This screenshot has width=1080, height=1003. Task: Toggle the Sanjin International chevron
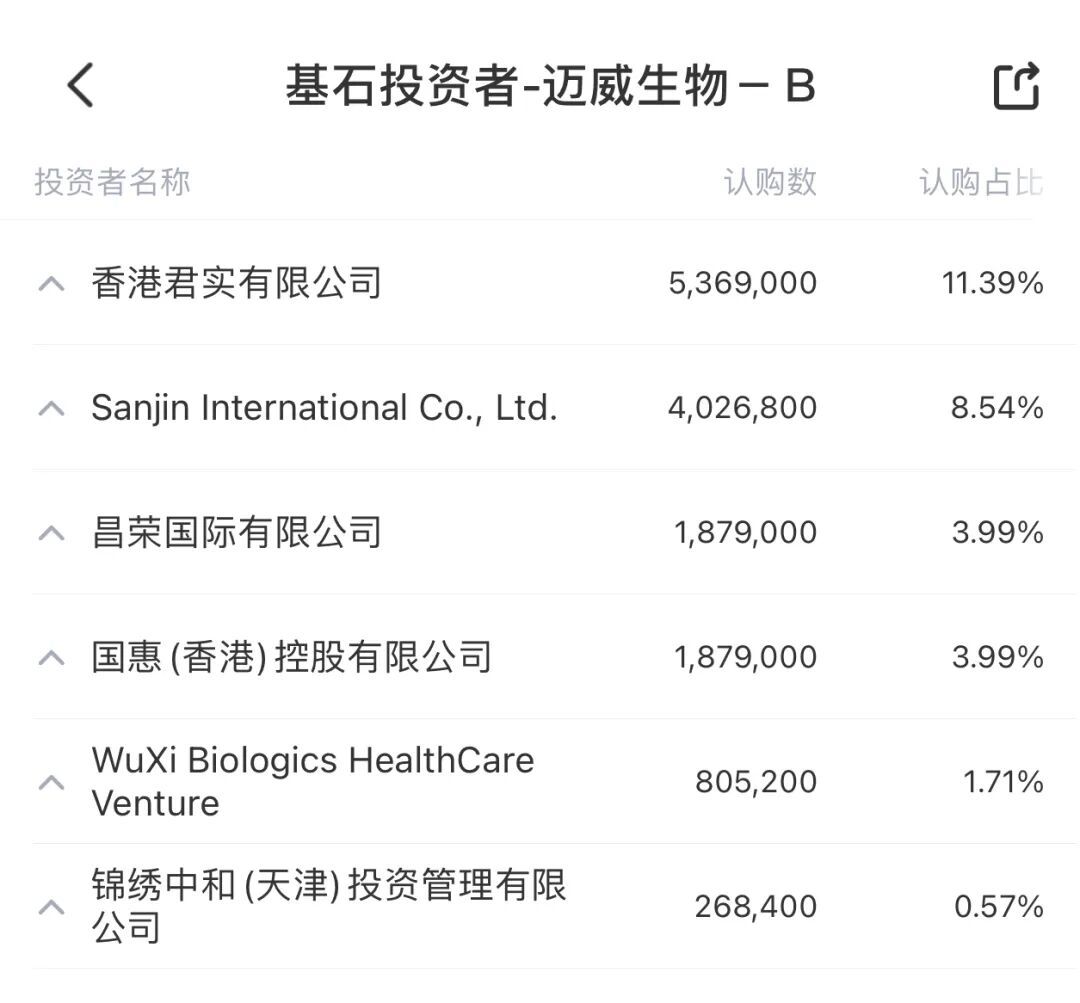pos(51,408)
